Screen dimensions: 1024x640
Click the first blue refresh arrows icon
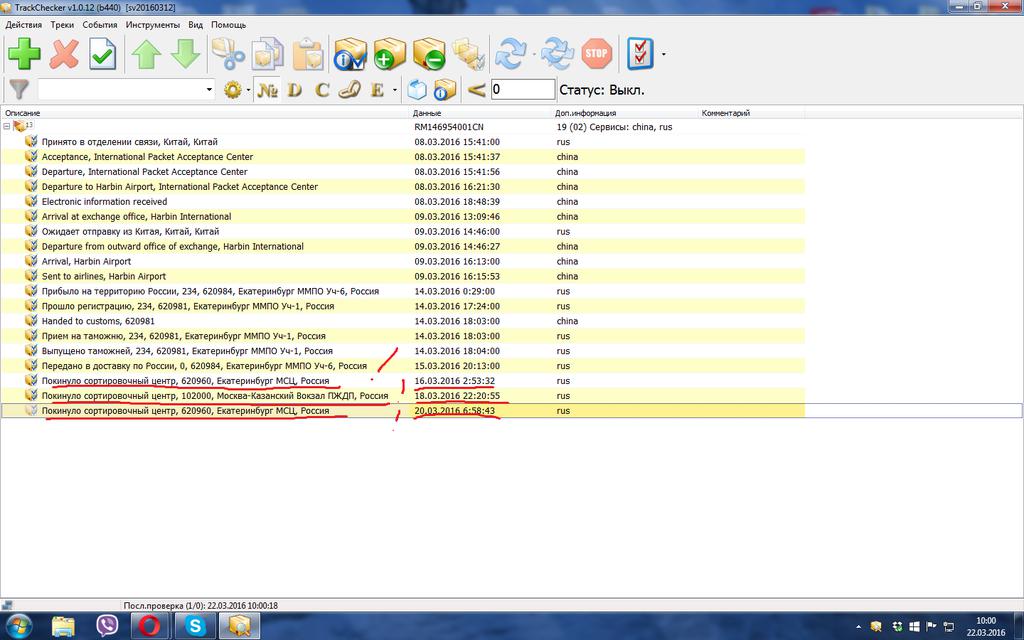tap(512, 53)
